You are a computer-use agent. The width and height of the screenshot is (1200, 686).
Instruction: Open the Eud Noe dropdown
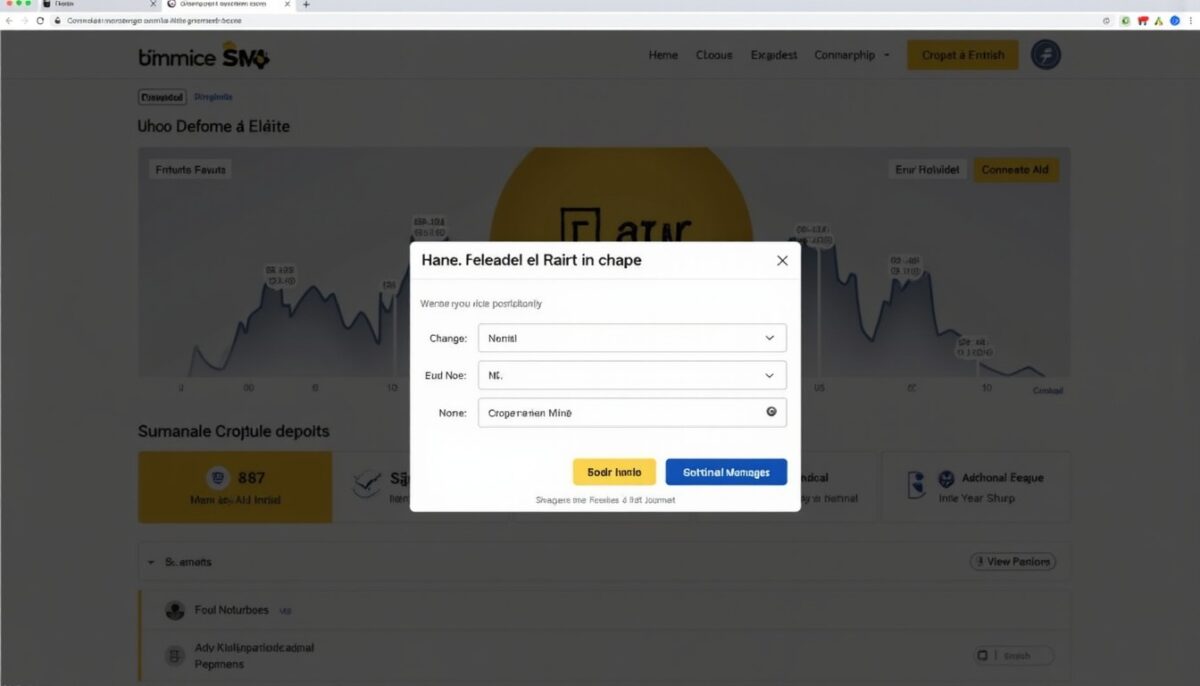(x=632, y=376)
